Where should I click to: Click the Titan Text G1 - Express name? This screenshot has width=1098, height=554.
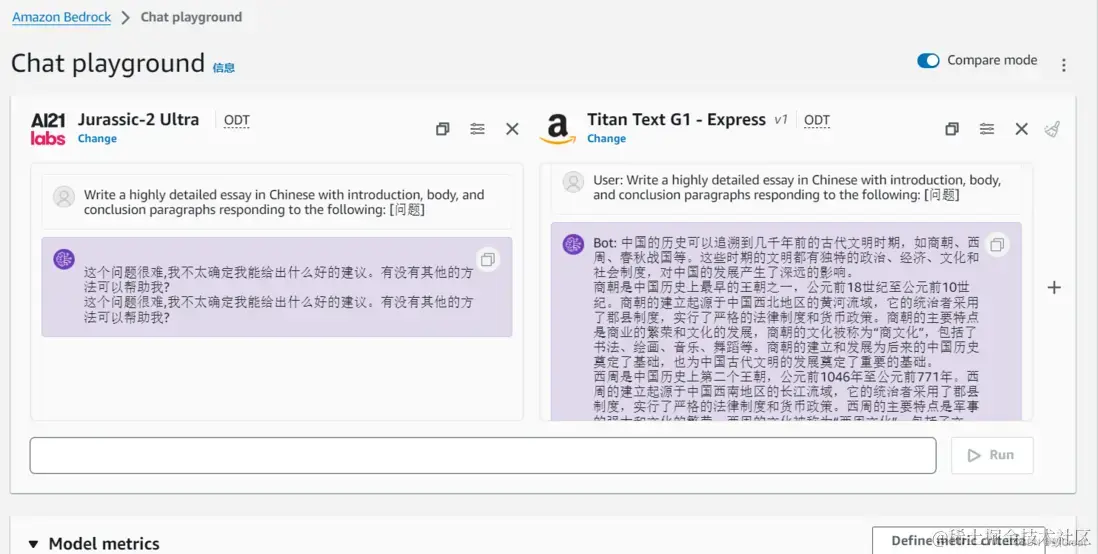click(676, 120)
